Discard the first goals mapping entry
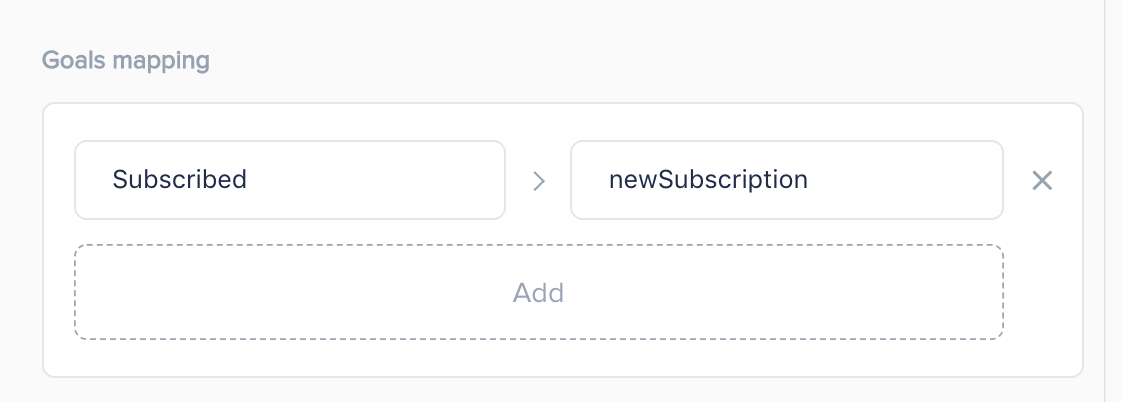The height and width of the screenshot is (402, 1122). (1042, 181)
